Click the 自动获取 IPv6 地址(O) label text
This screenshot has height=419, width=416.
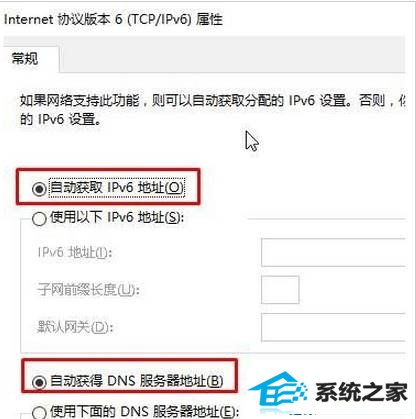pyautogui.click(x=117, y=188)
